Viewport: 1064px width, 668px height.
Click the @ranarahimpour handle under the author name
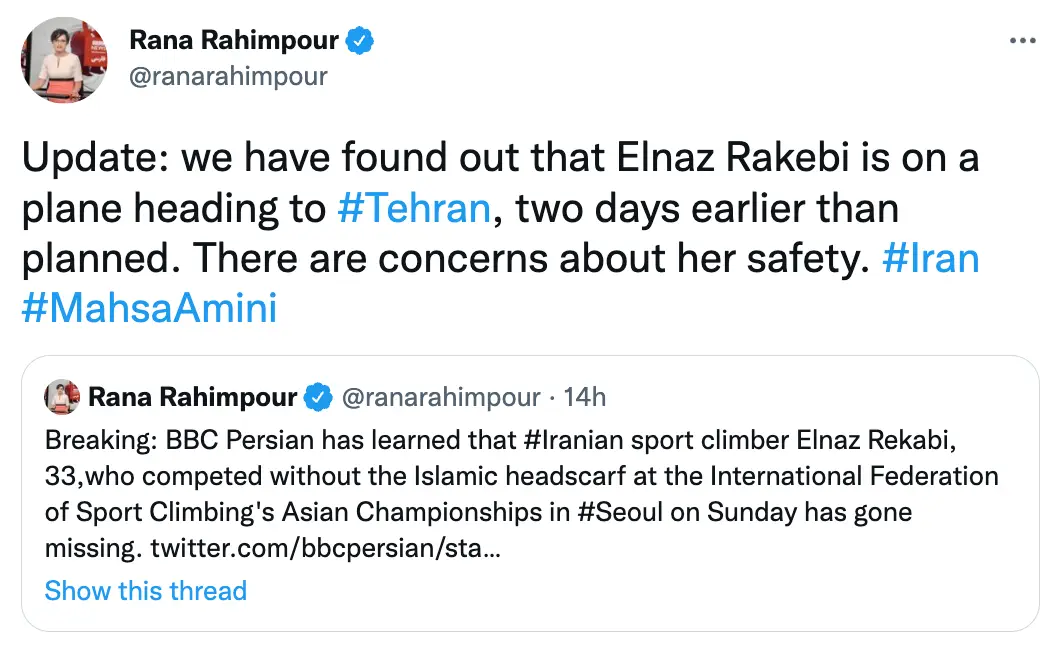[230, 75]
